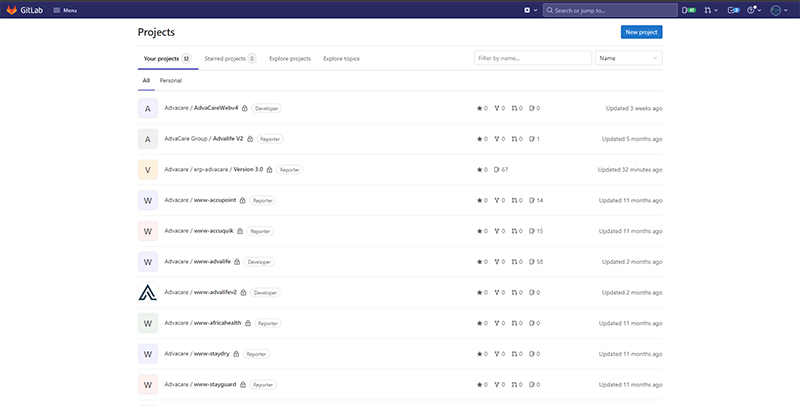The image size is (800, 406).
Task: Click 'Updated 5 months ago' text
Action: (632, 139)
